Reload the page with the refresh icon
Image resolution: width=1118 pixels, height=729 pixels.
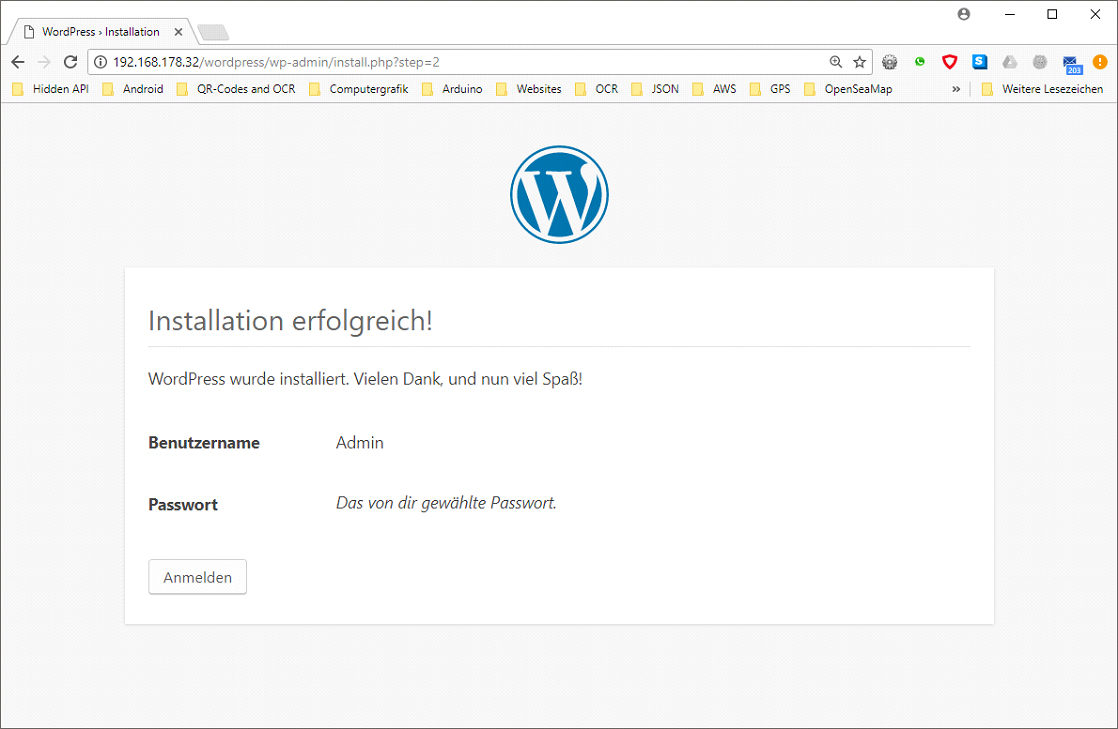click(x=70, y=62)
